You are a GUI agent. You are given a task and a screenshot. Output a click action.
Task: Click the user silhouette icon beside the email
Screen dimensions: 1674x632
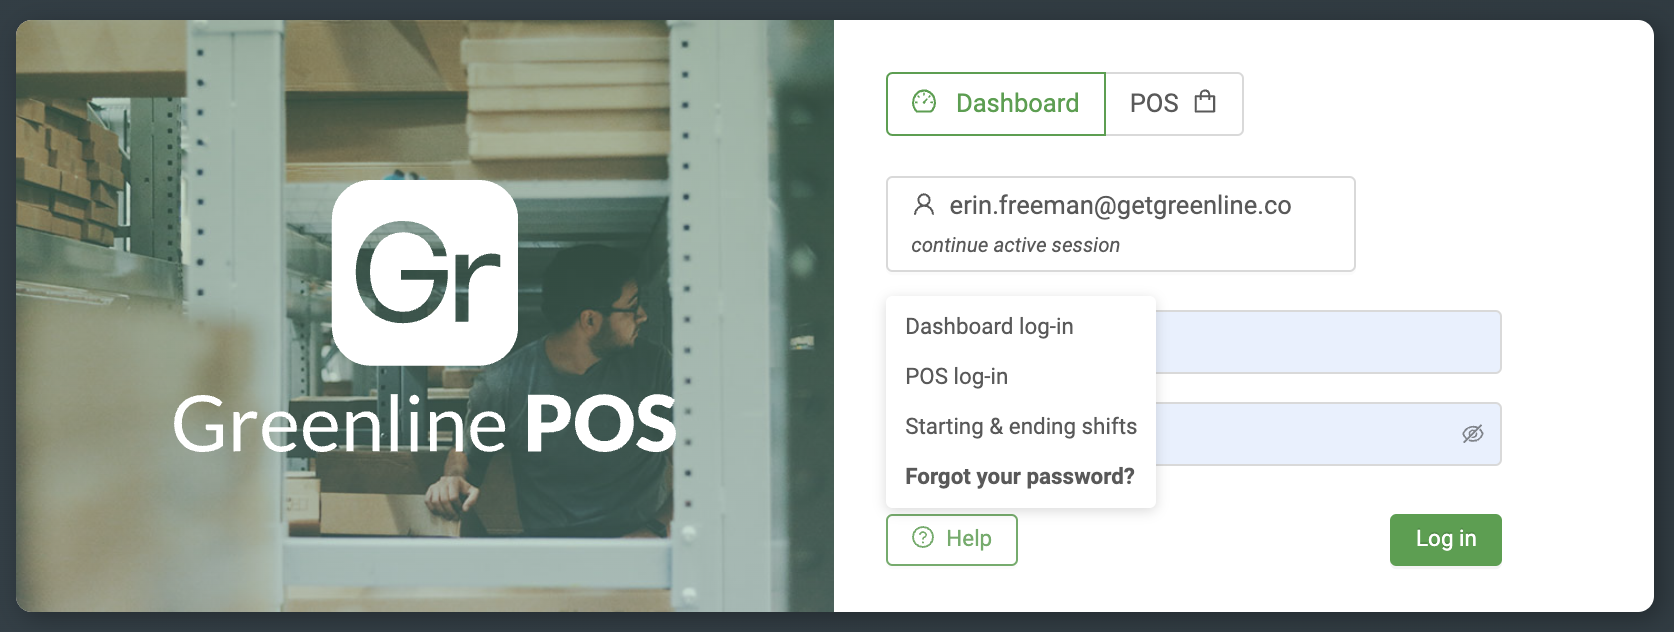[924, 205]
